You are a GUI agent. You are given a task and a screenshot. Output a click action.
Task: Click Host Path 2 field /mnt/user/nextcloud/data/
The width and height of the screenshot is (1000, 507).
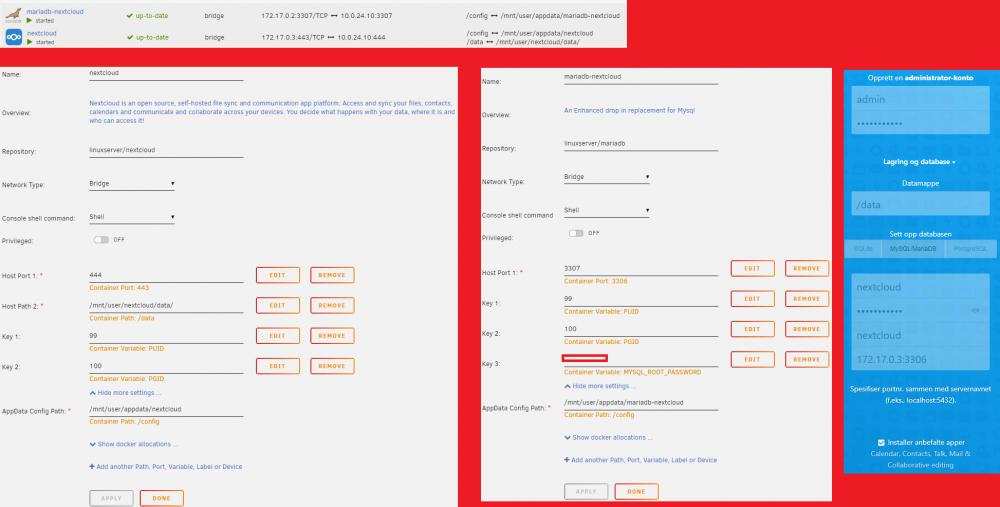click(166, 306)
